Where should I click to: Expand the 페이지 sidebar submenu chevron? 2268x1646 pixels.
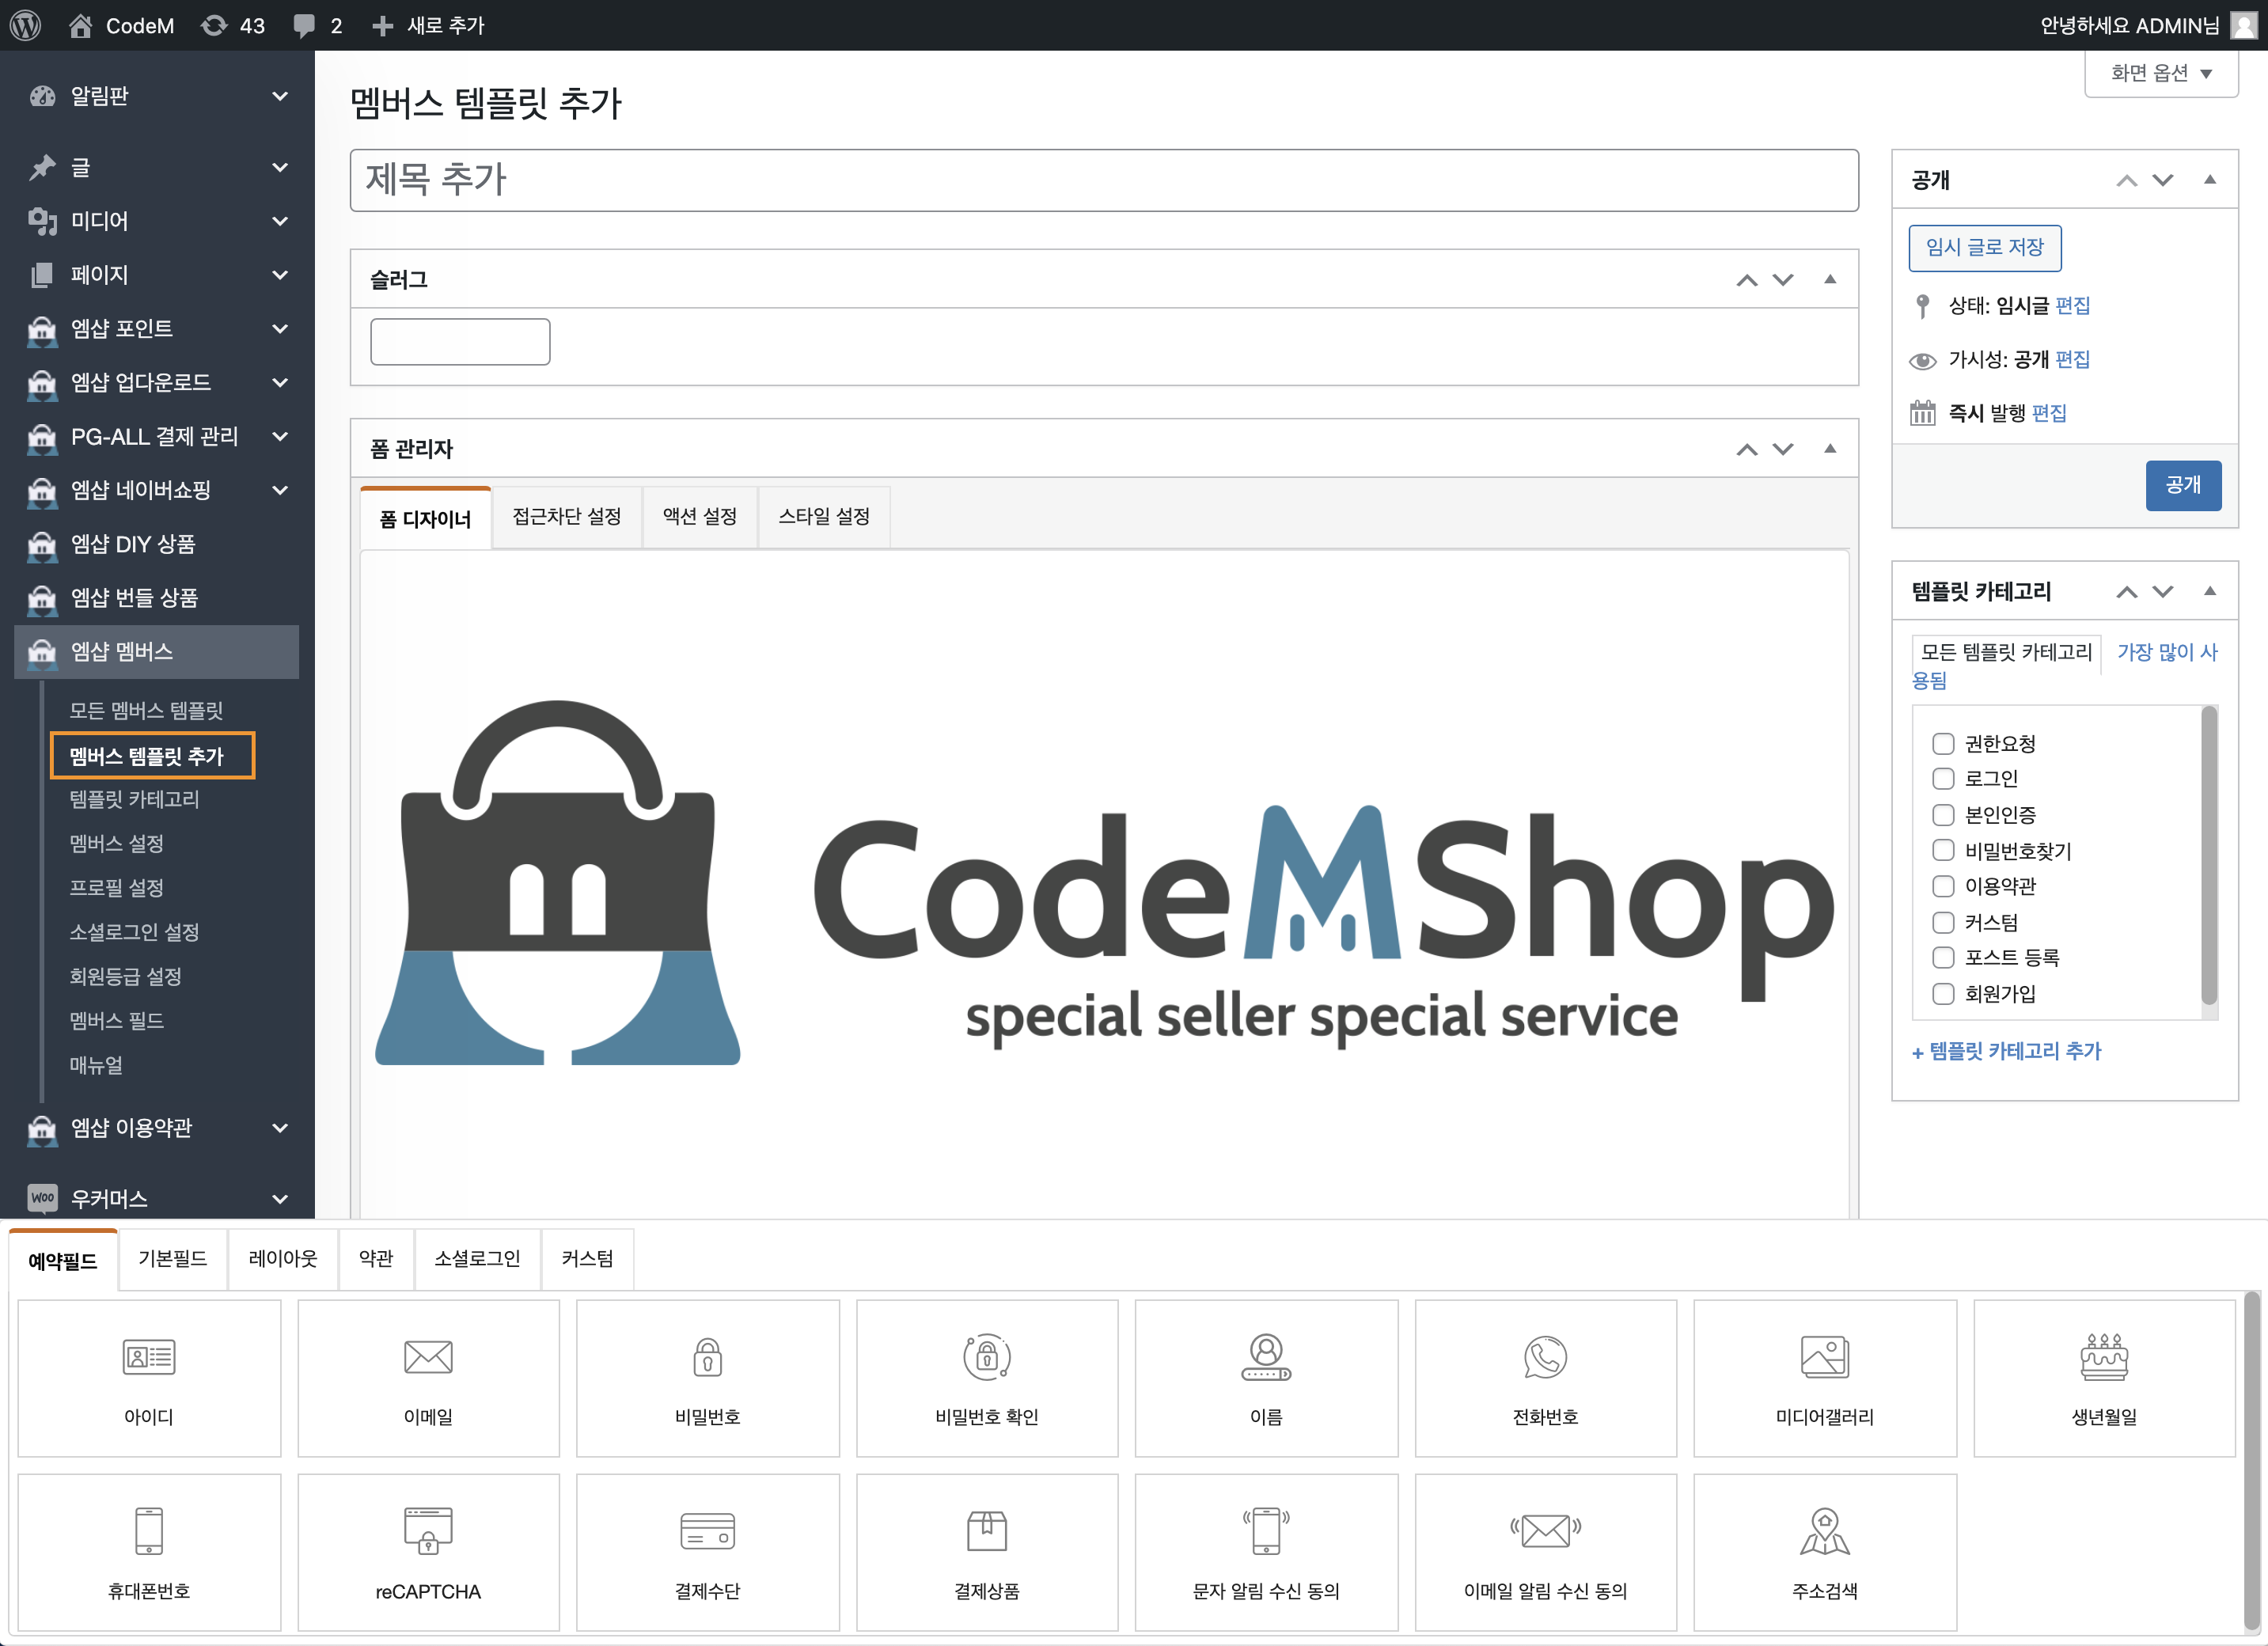point(280,274)
